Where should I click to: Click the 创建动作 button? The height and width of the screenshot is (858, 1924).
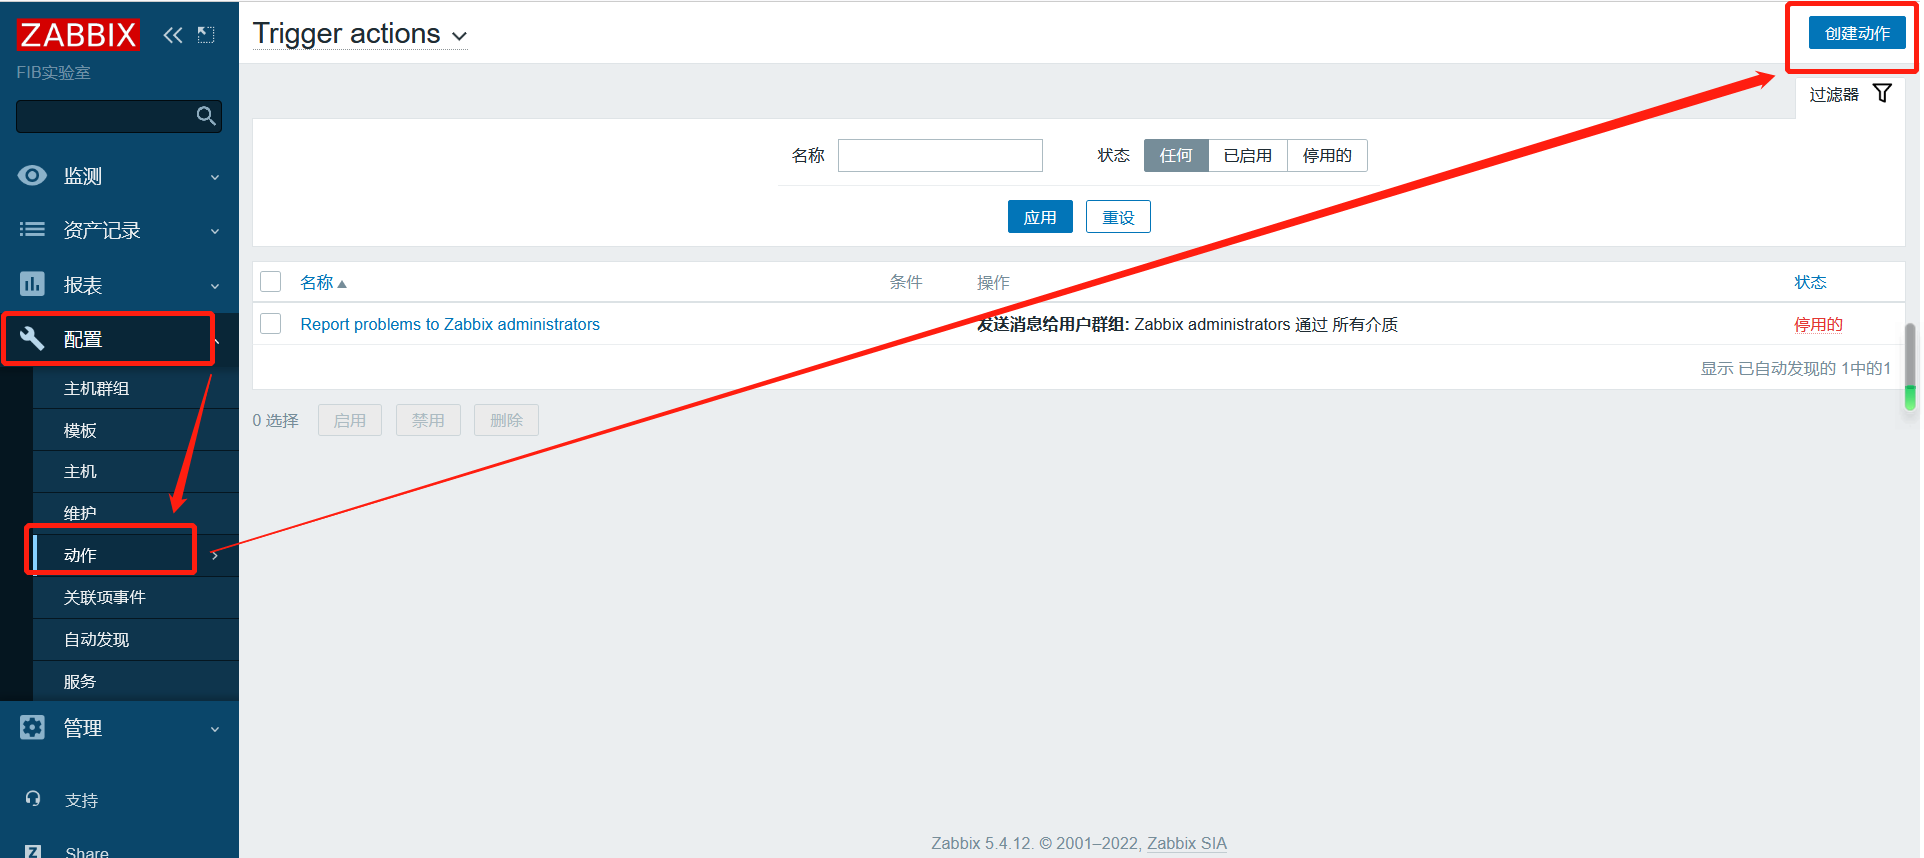click(x=1857, y=33)
